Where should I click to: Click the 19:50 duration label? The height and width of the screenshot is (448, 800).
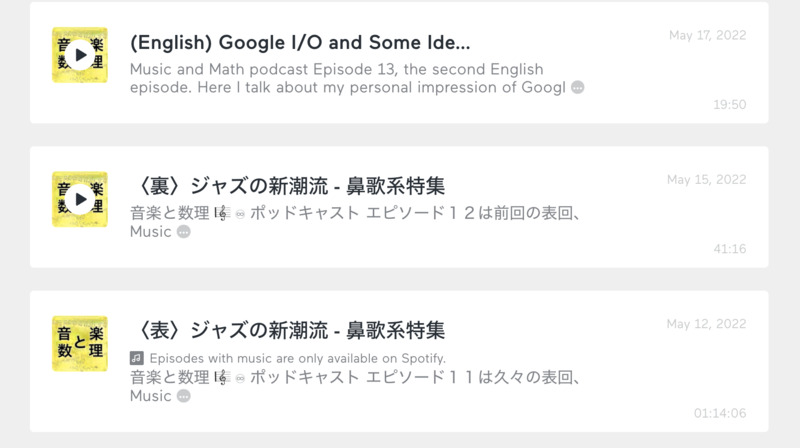[x=729, y=104]
